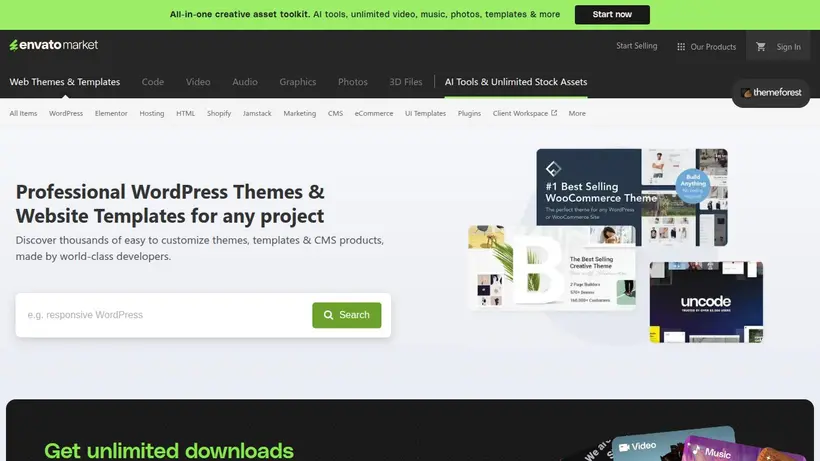Click the green Search button

347,315
